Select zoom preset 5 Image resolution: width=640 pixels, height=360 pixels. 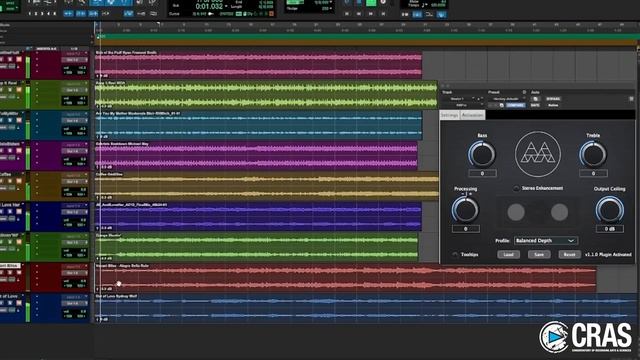[55, 13]
